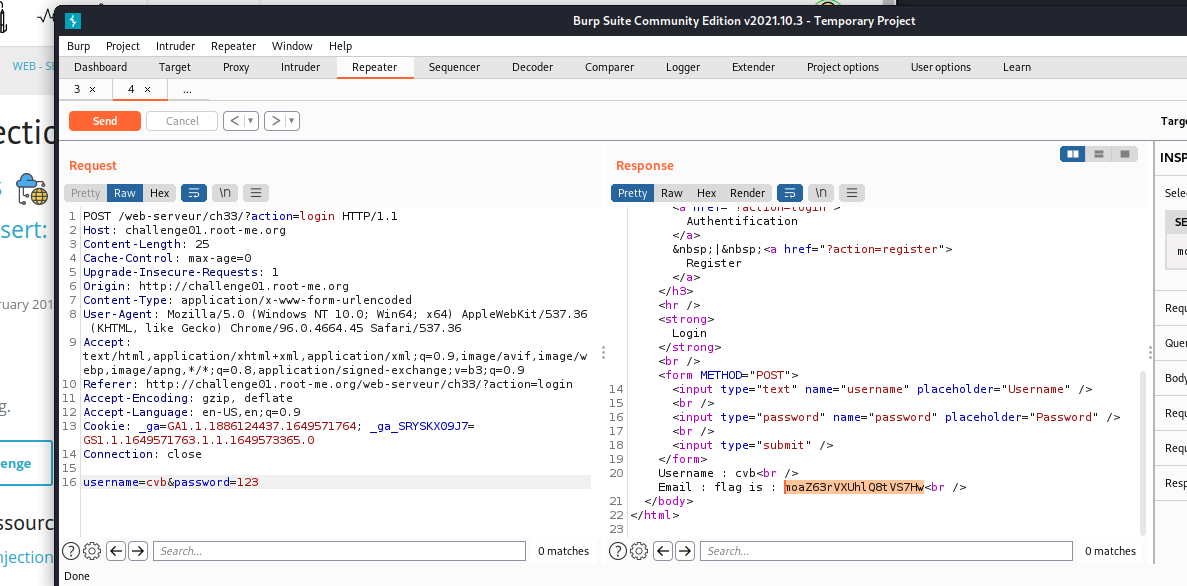Open history dropdown beside forward arrow

tap(292, 120)
